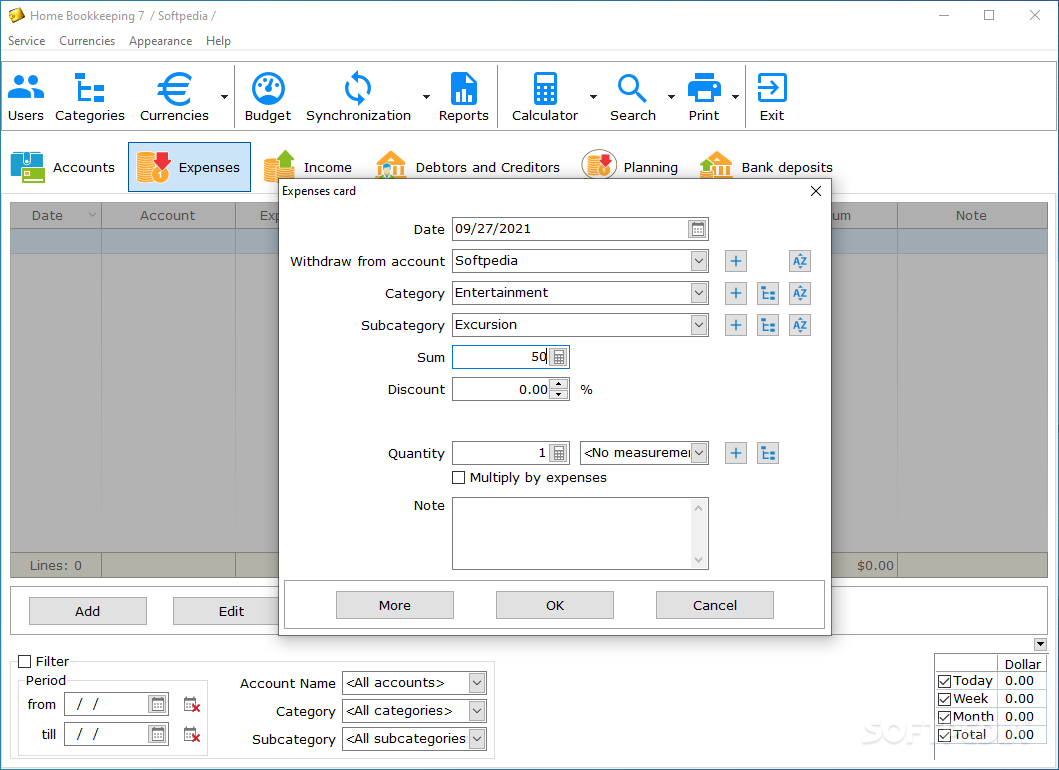Sort subcategories with AZ button
The width and height of the screenshot is (1059, 770).
pos(800,325)
